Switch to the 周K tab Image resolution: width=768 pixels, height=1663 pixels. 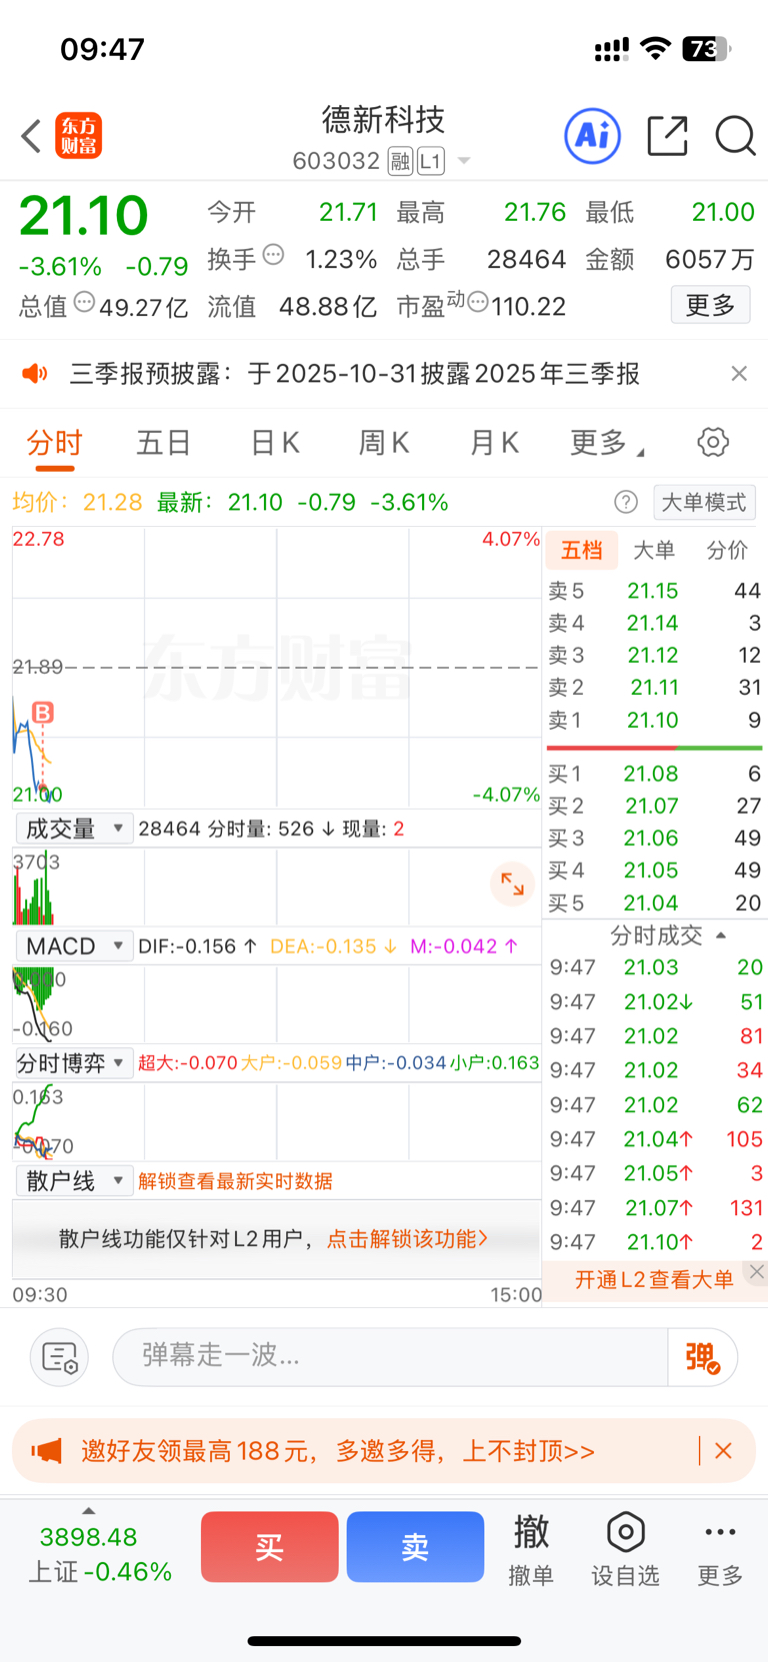(384, 442)
